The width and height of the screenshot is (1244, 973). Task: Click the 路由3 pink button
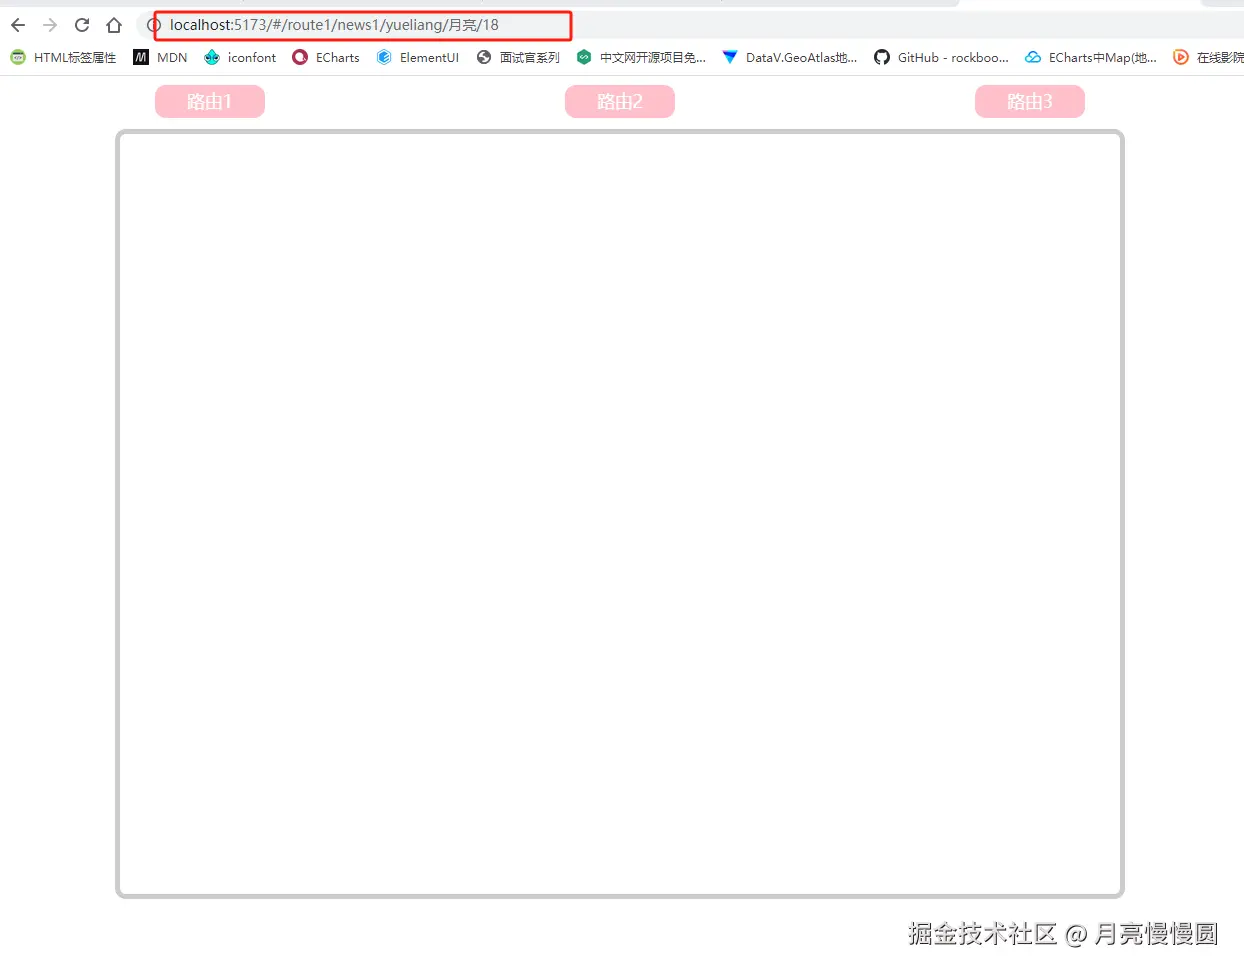(1030, 102)
